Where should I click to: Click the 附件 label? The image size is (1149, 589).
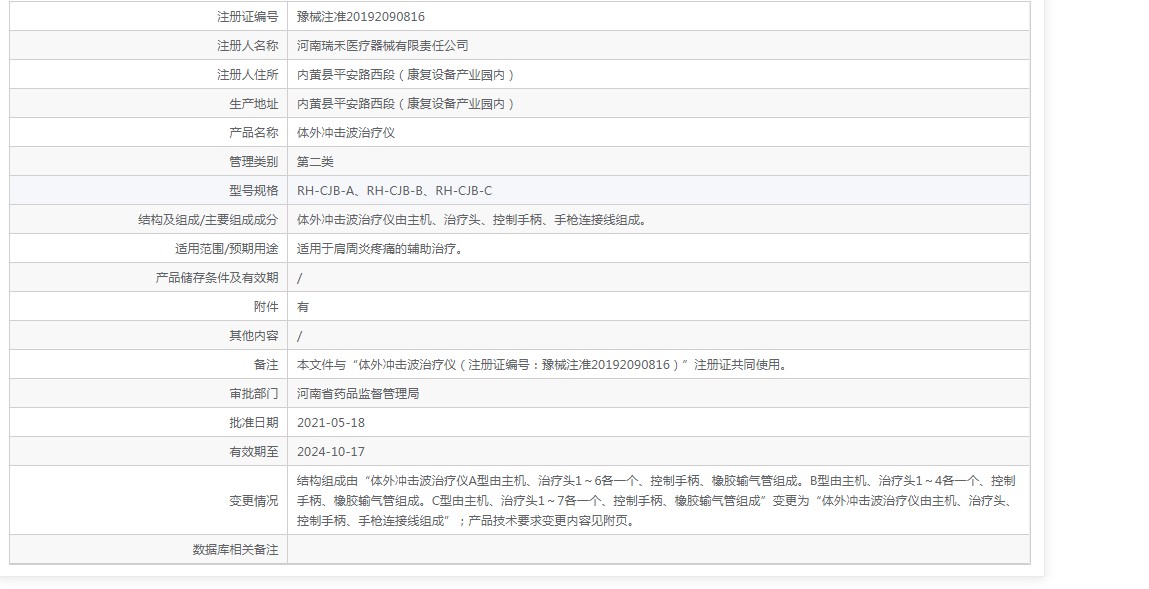tap(266, 307)
